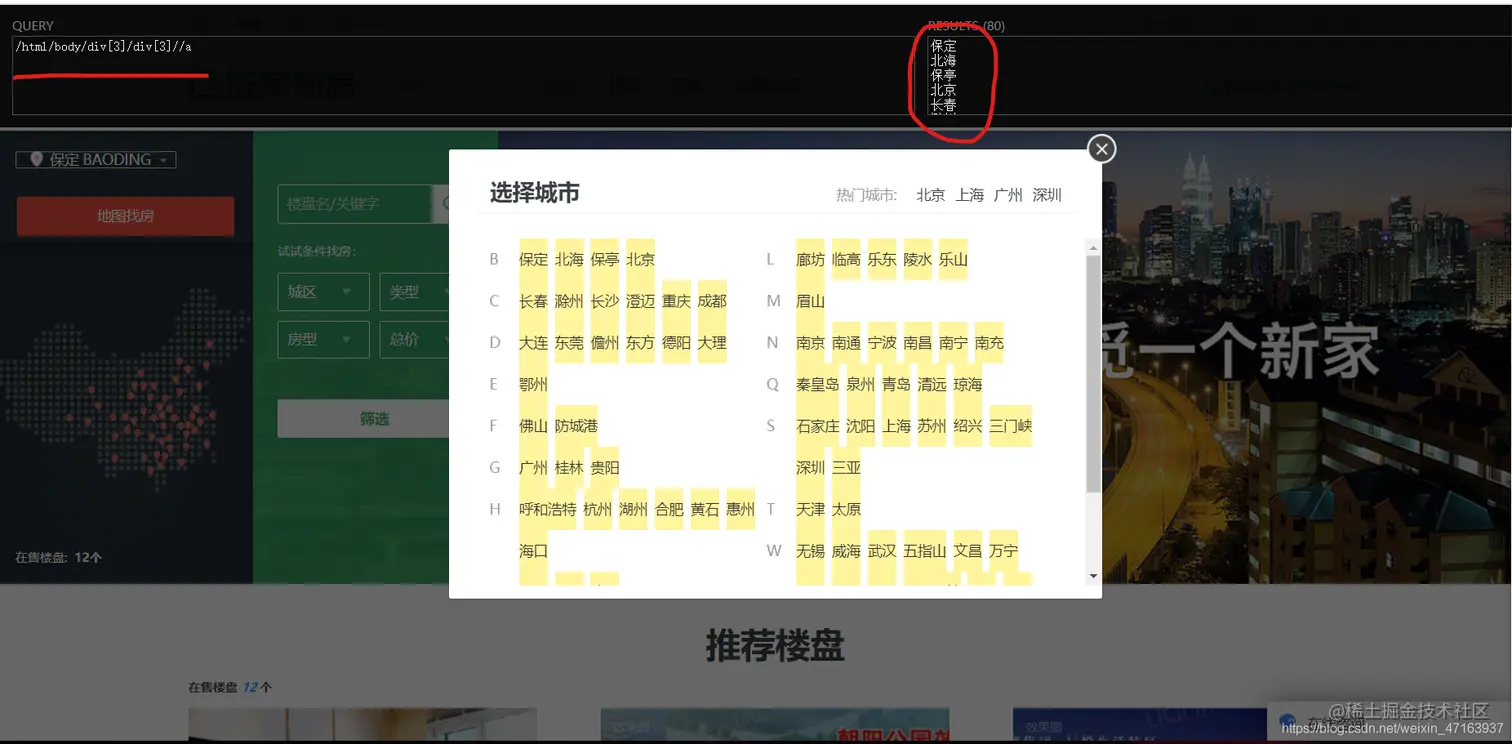This screenshot has height=744, width=1512.
Task: Open the 房型 layout dropdown
Action: (x=322, y=340)
